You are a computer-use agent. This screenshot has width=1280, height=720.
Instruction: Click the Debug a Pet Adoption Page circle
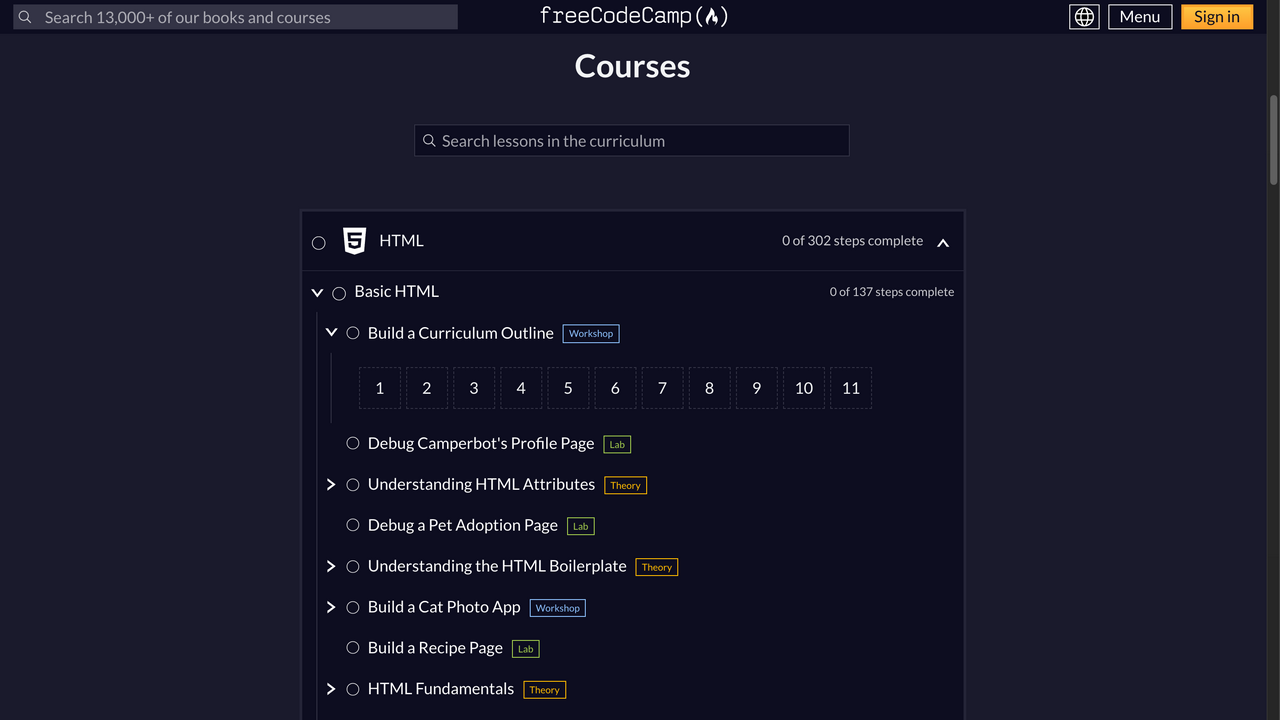coord(353,525)
